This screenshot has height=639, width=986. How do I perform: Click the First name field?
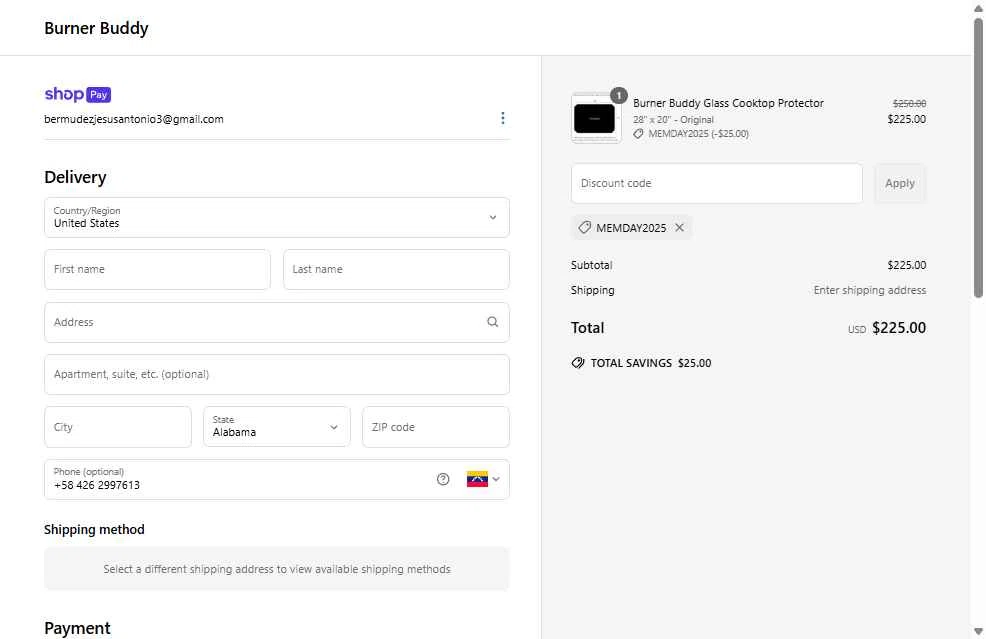pos(157,269)
